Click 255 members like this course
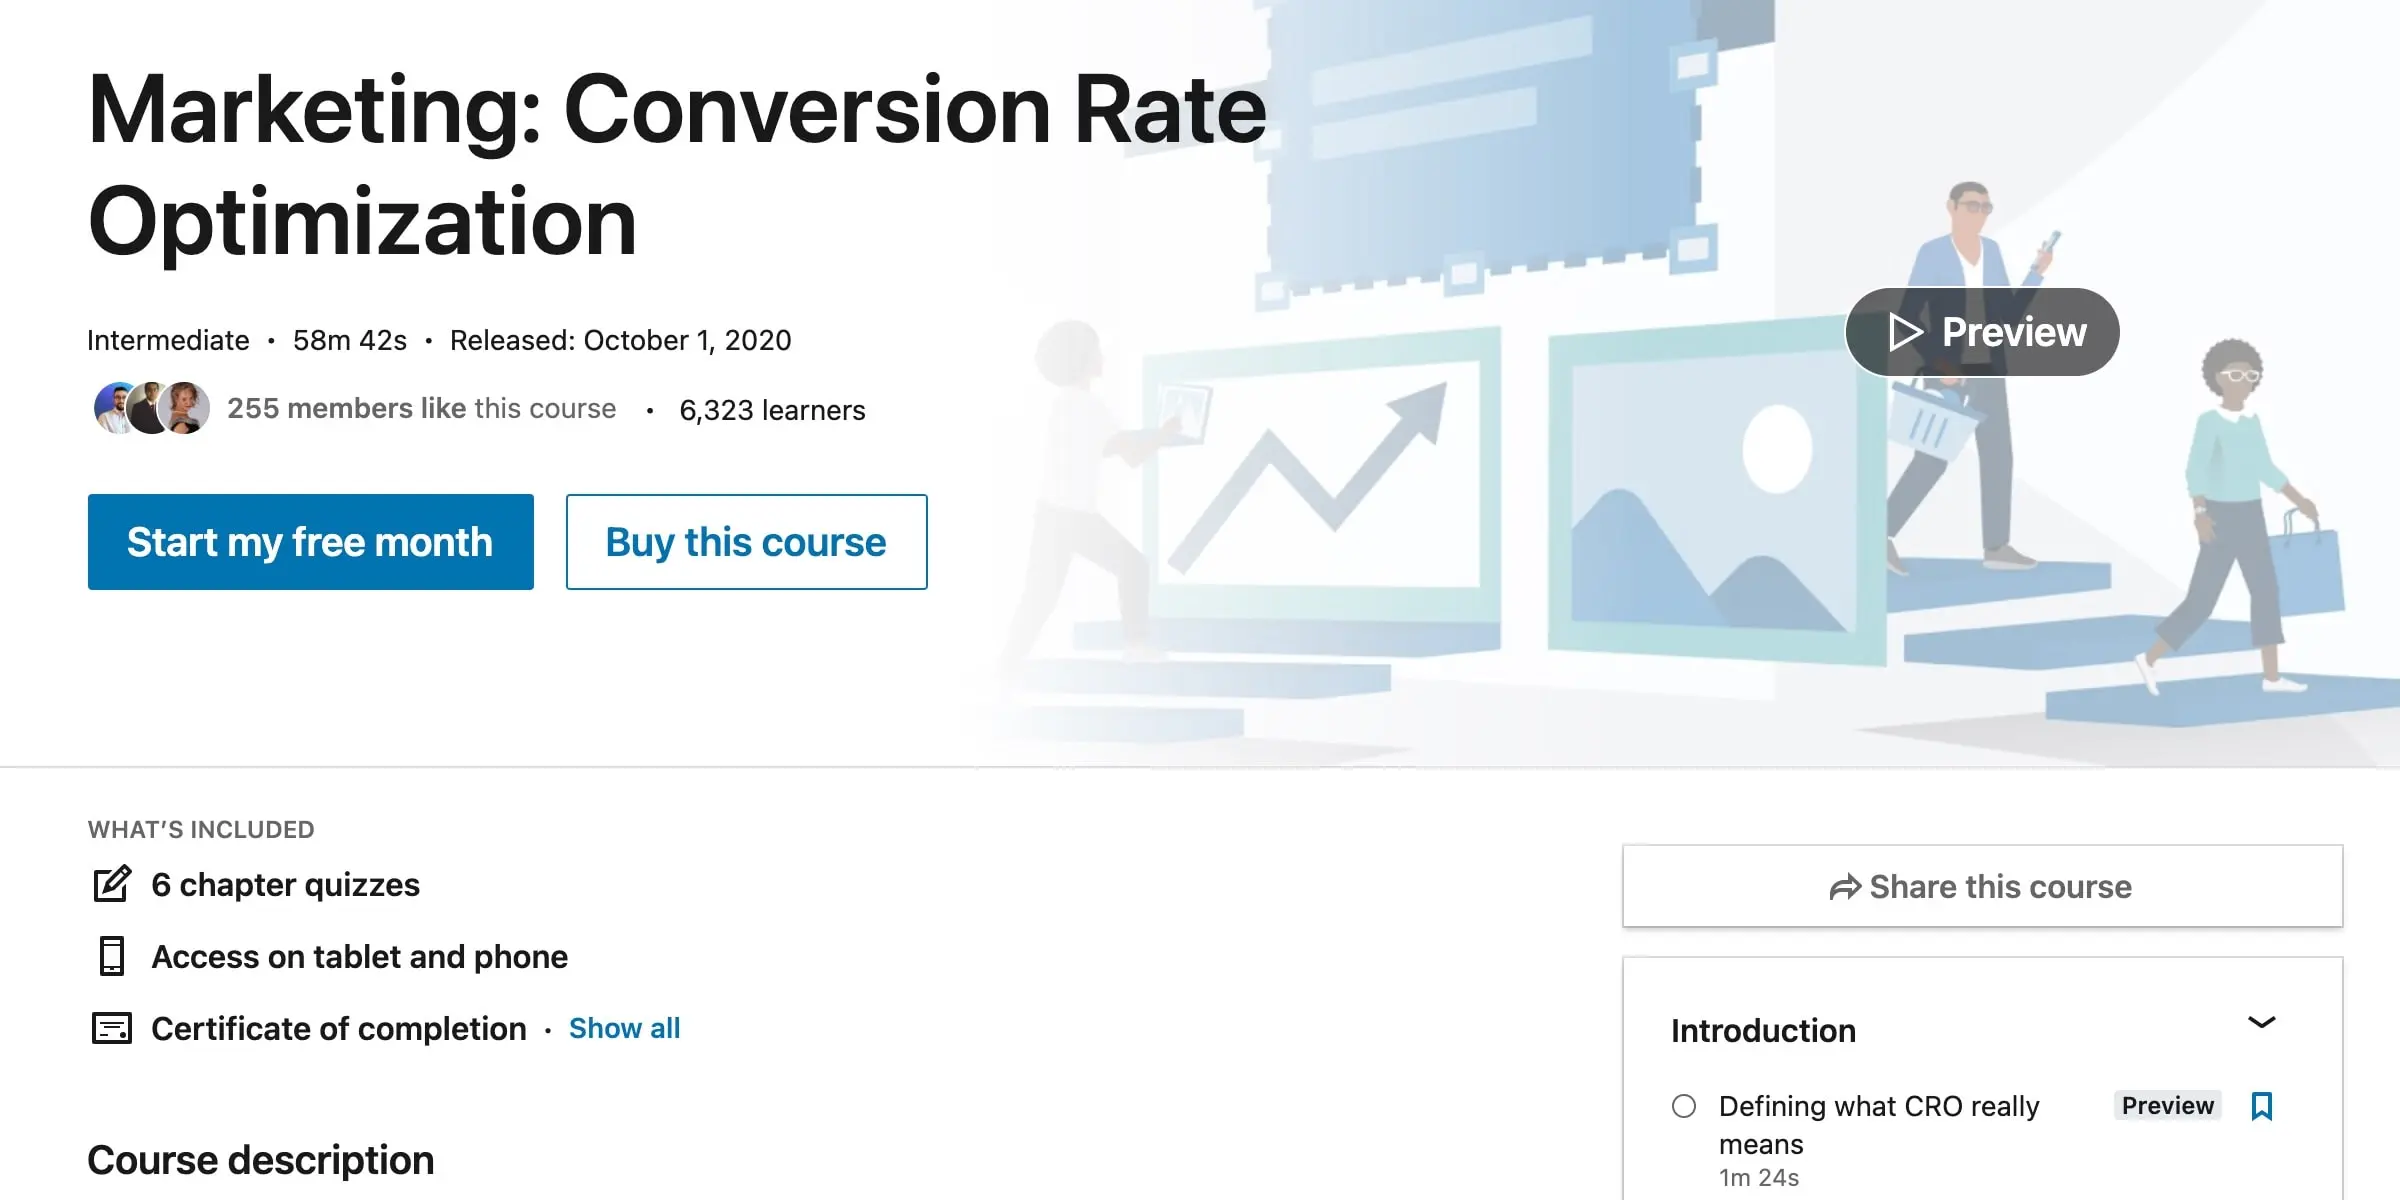The width and height of the screenshot is (2400, 1200). [421, 409]
